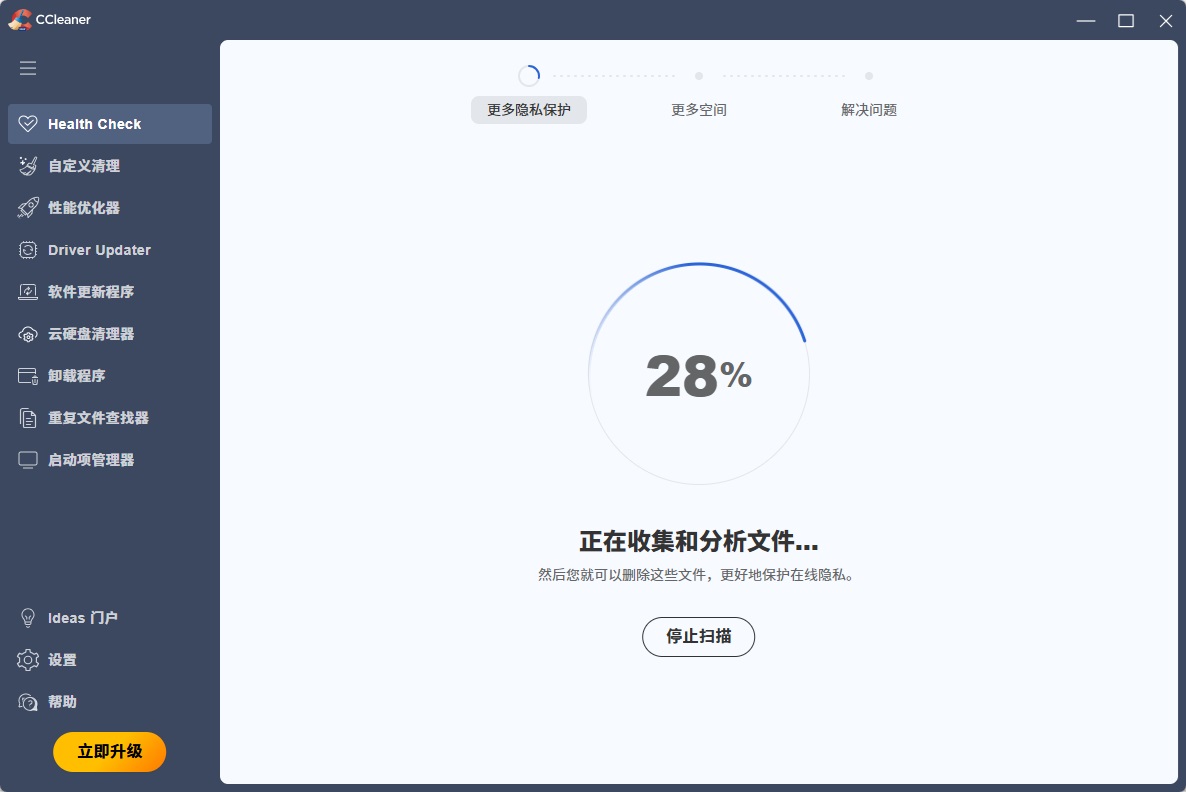Switch to the 更多隐私保护 tab
This screenshot has height=792, width=1186.
pos(528,110)
